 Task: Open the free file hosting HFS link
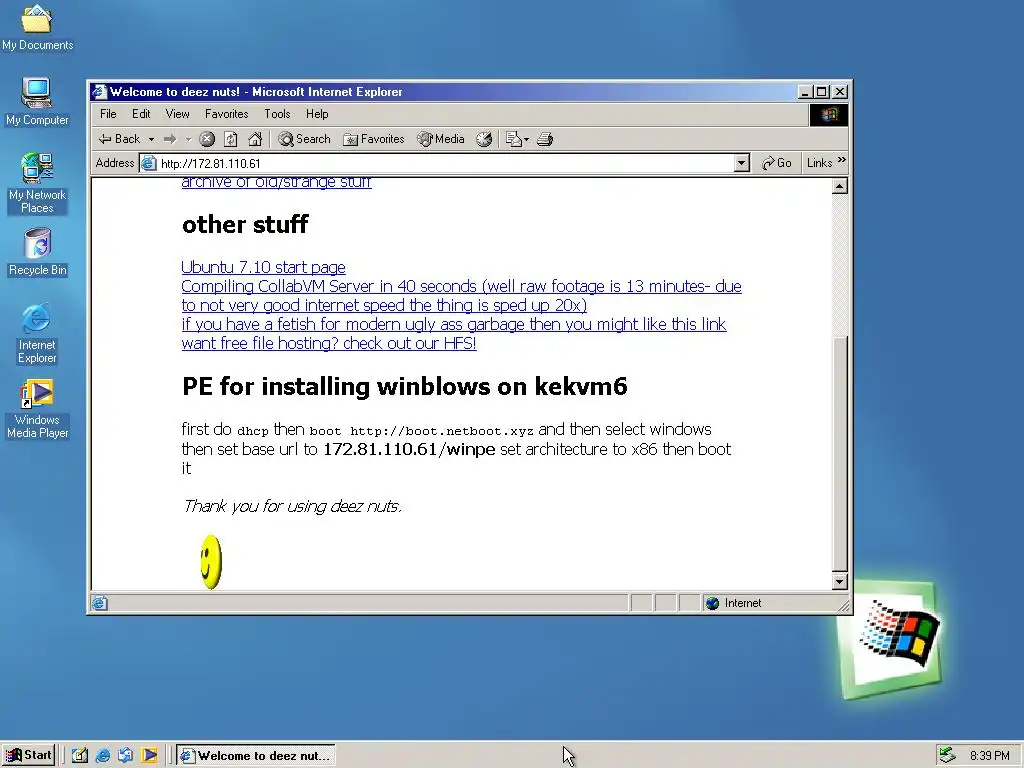click(x=329, y=344)
